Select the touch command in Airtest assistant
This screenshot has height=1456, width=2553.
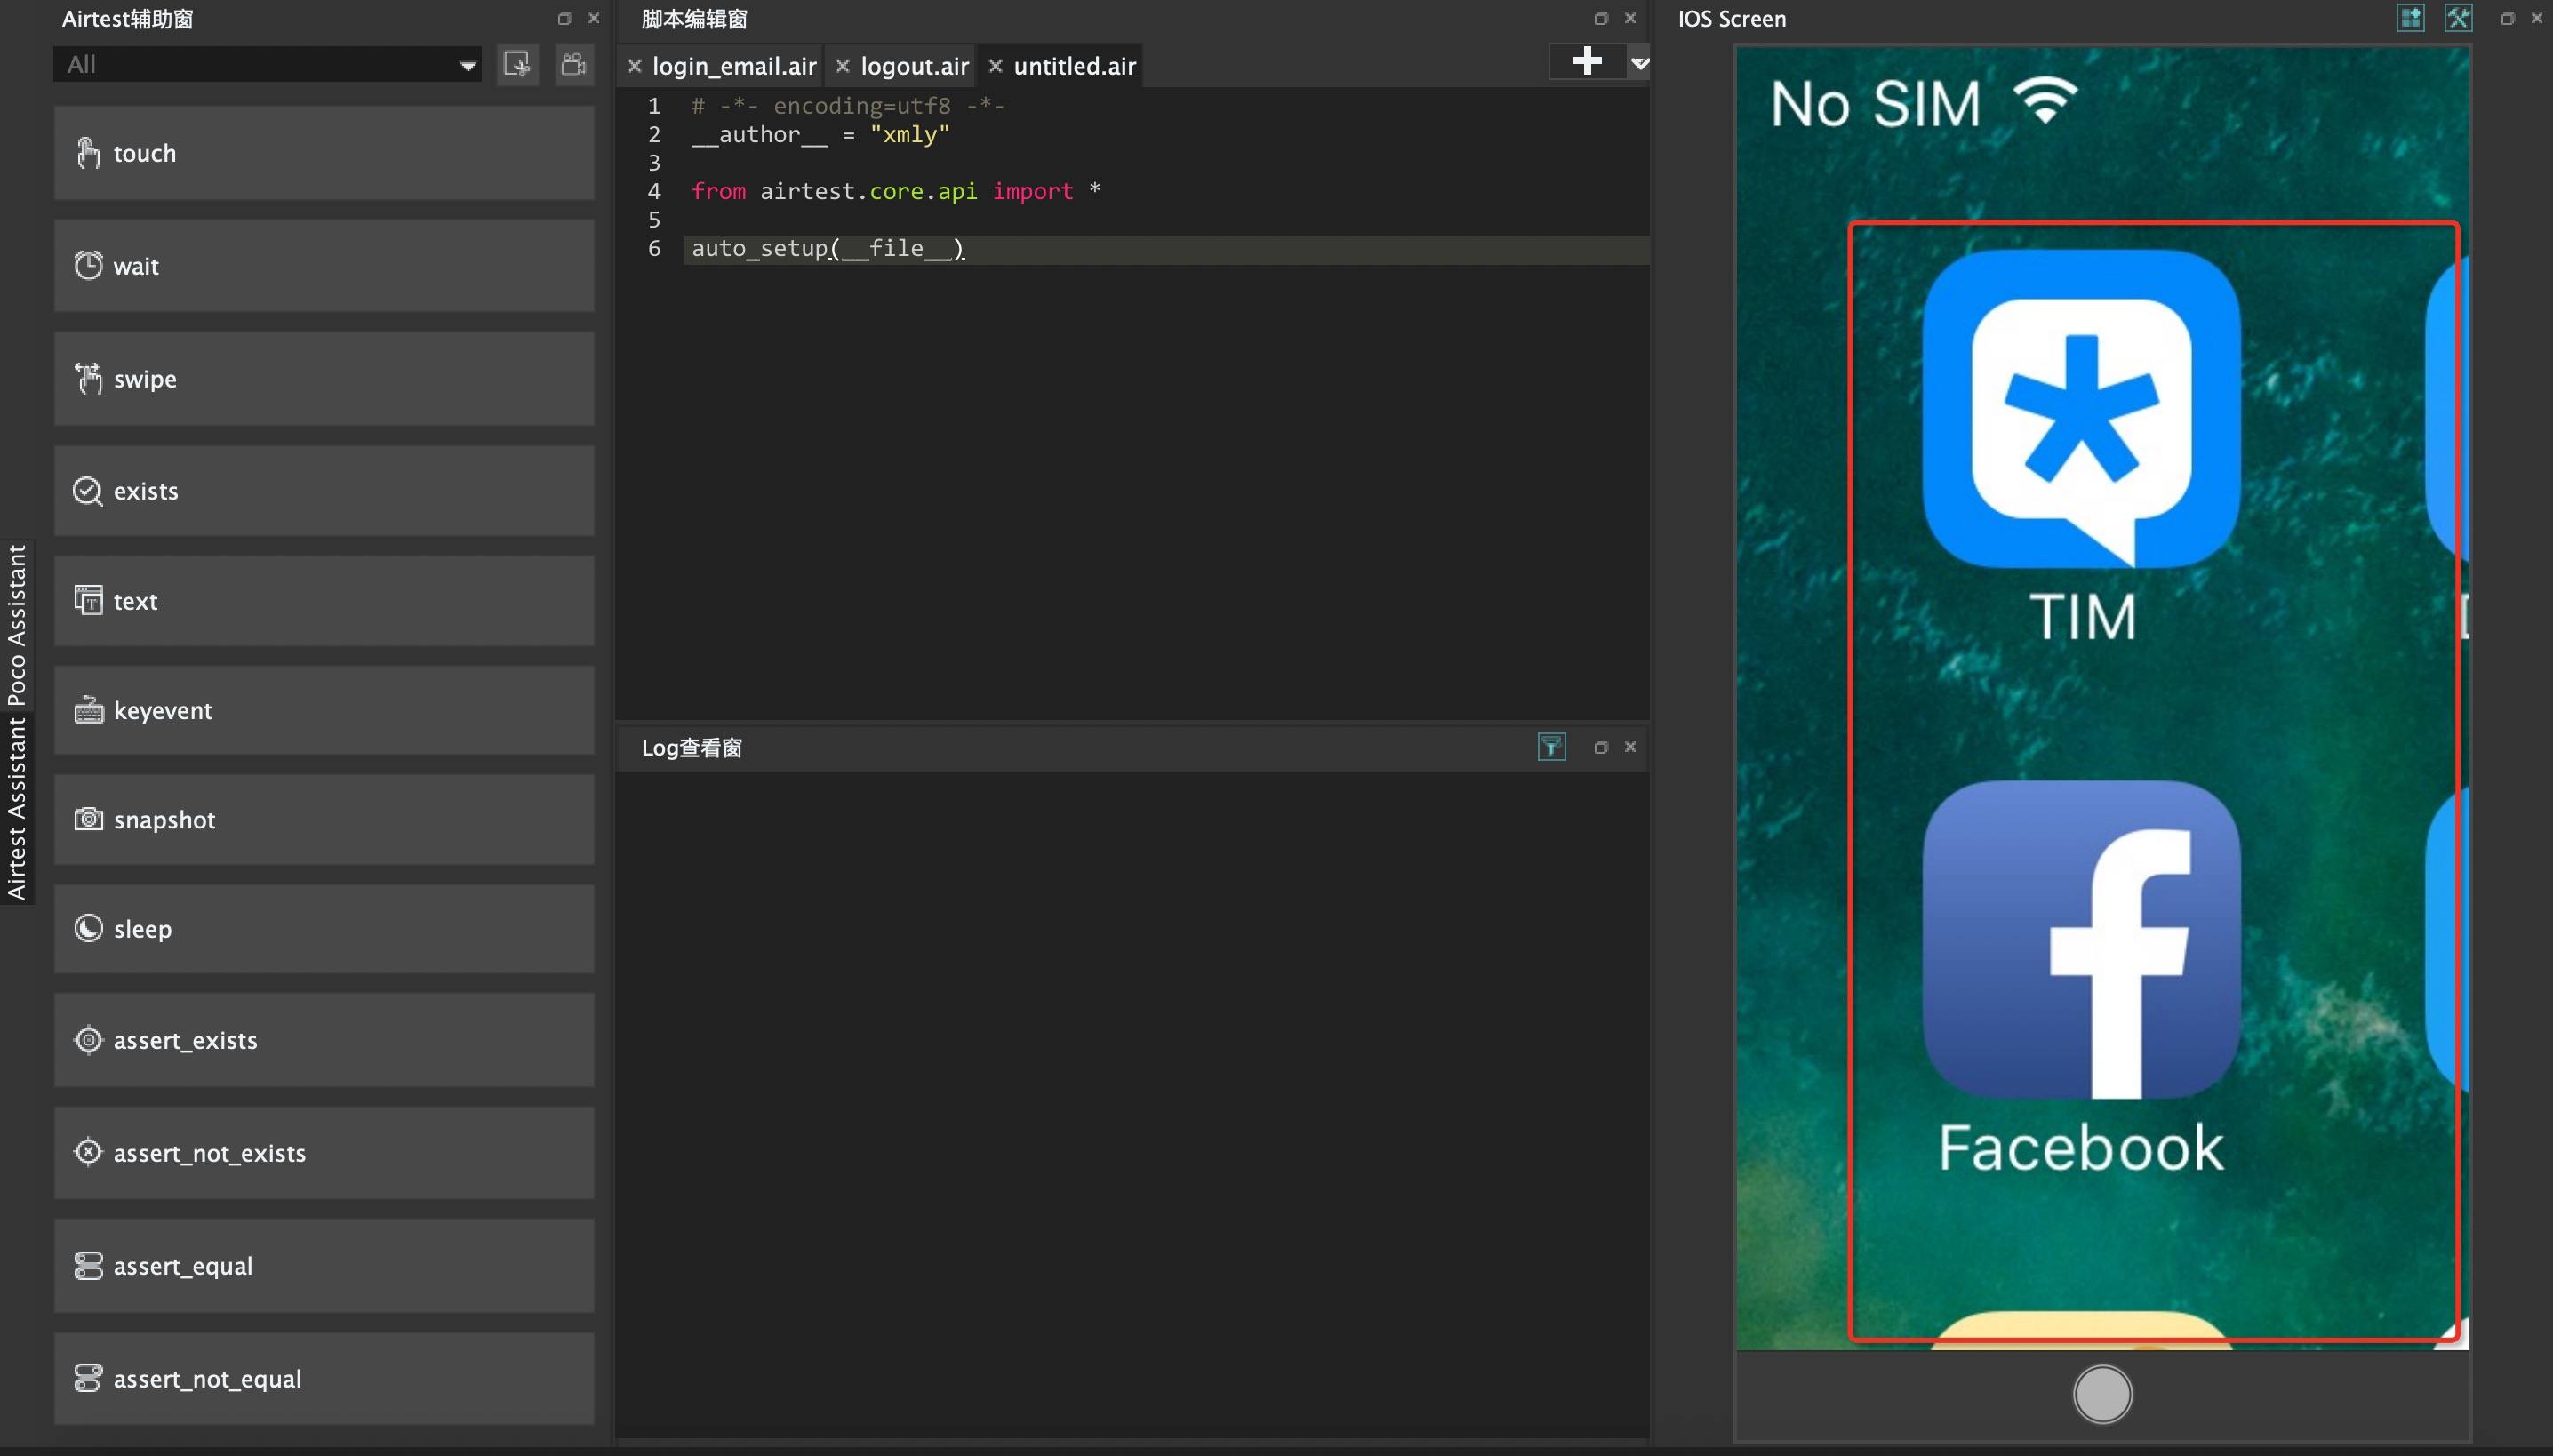pyautogui.click(x=323, y=153)
